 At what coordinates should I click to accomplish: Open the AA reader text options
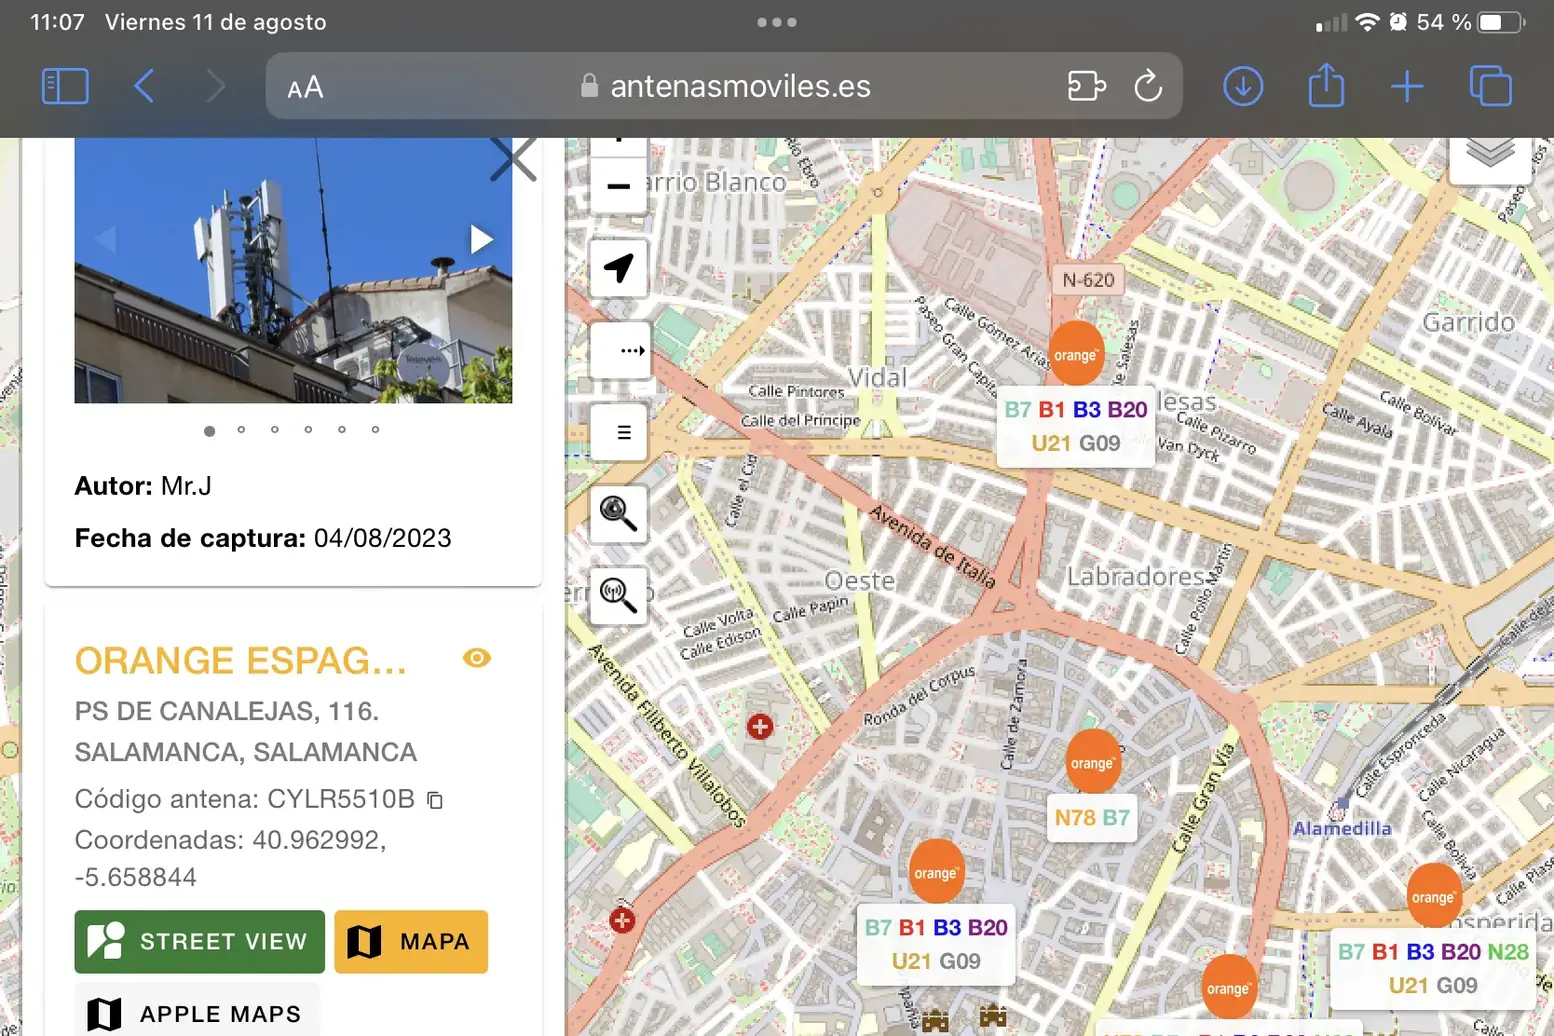305,88
